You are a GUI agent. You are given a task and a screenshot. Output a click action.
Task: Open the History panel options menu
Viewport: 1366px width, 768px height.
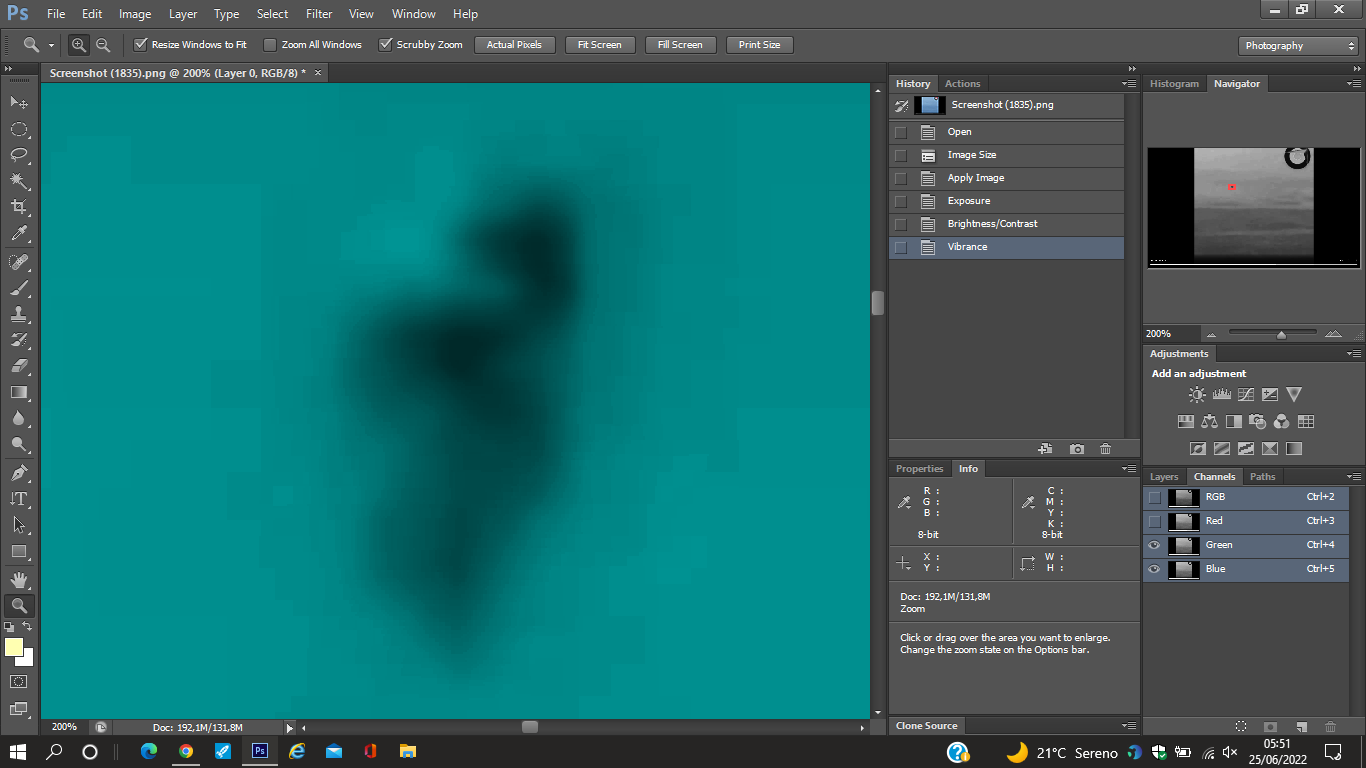pyautogui.click(x=1129, y=84)
